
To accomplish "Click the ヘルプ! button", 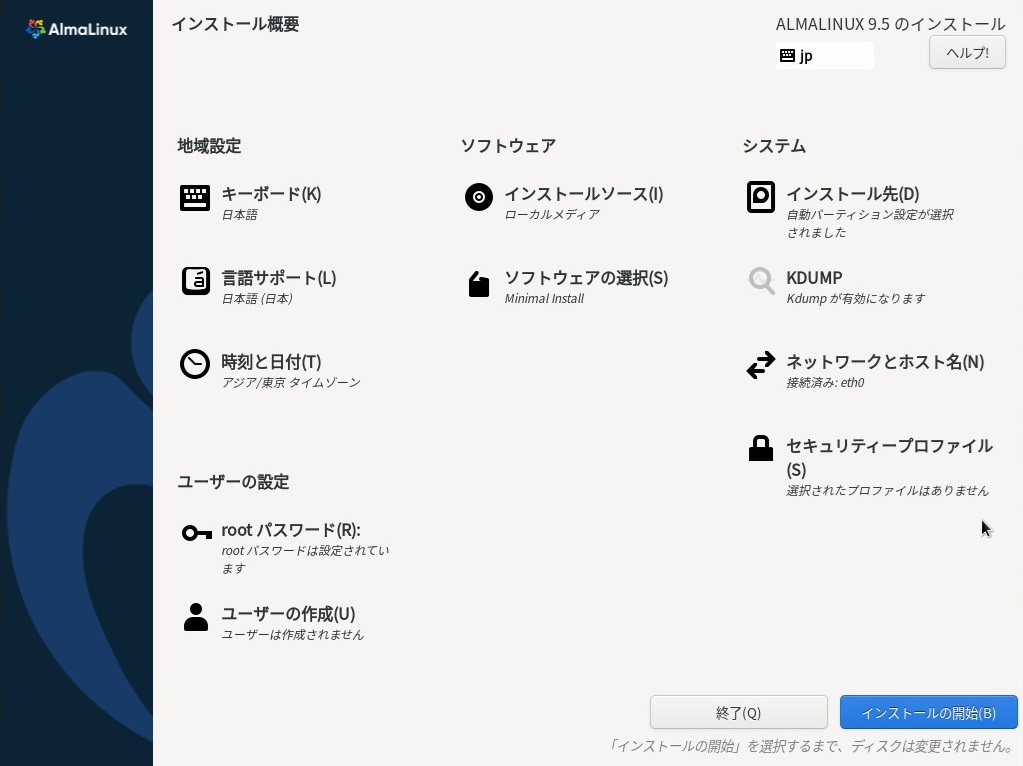I will click(x=967, y=52).
